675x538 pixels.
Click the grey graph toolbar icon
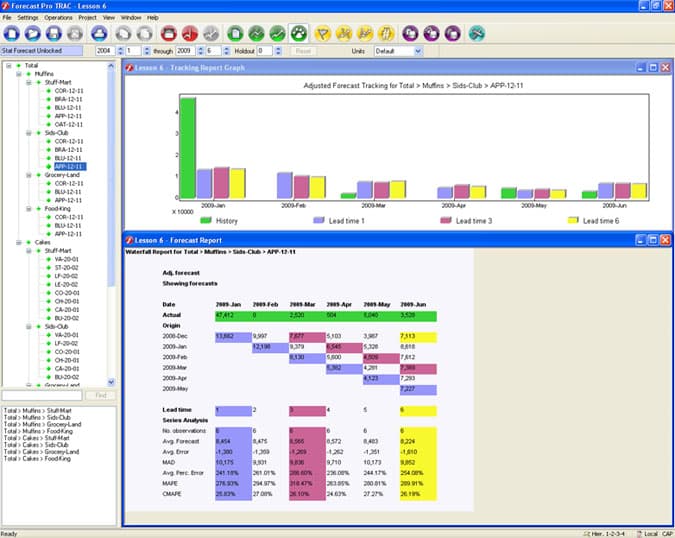(x=211, y=33)
